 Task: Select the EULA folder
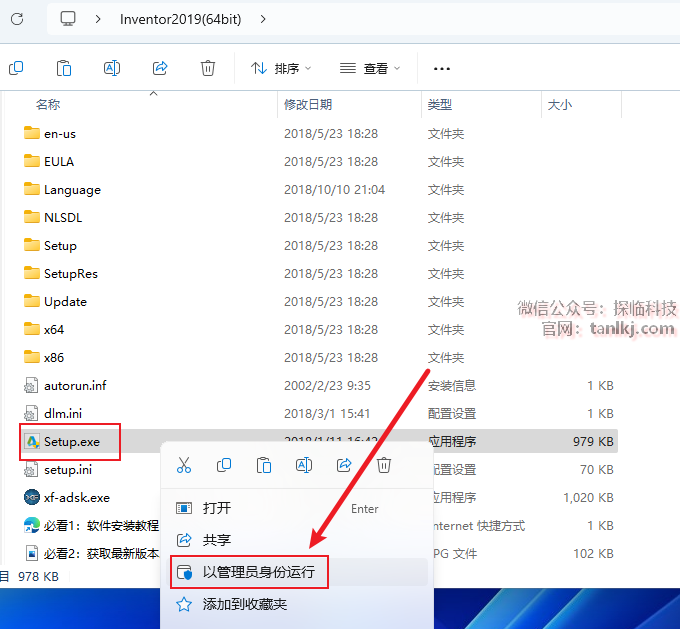(x=49, y=161)
